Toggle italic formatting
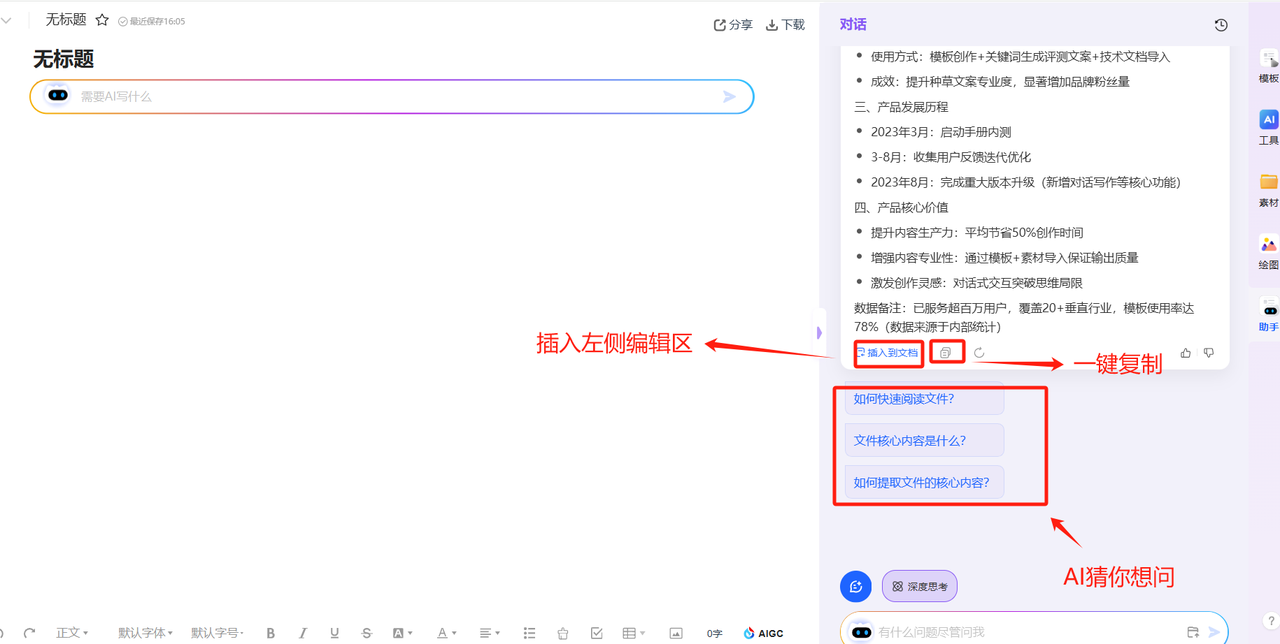The height and width of the screenshot is (644, 1280). [x=303, y=633]
